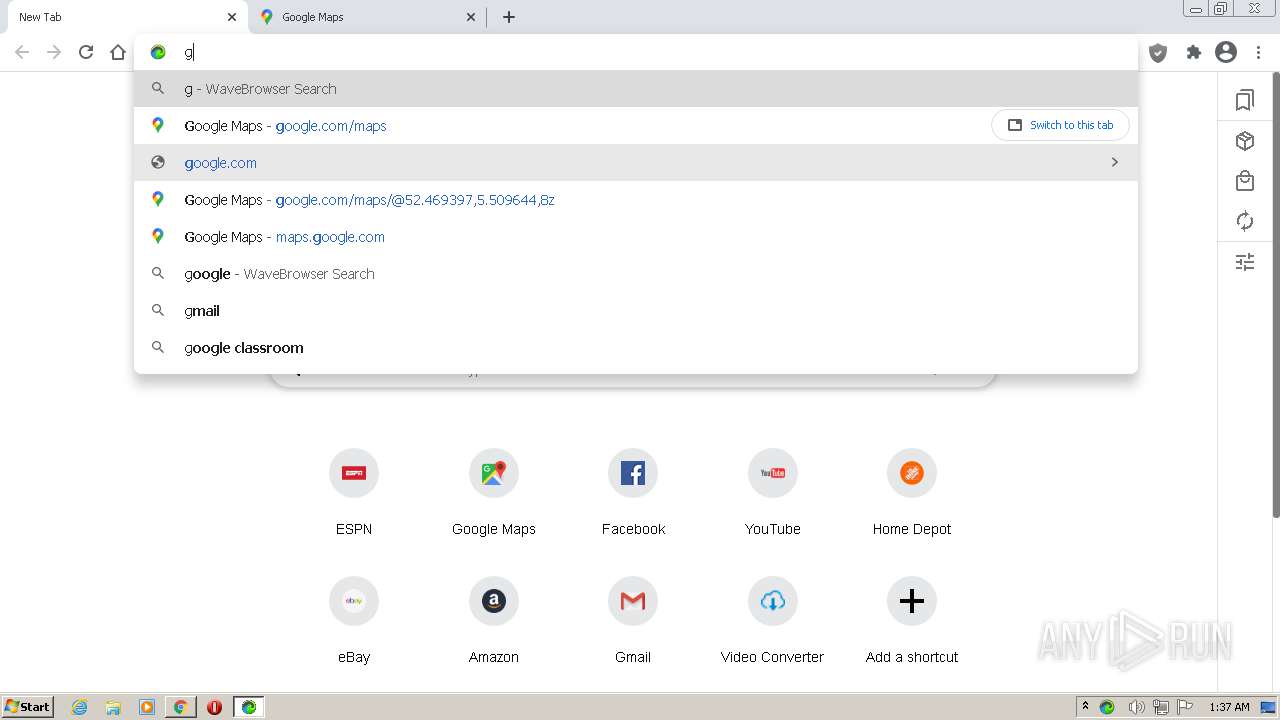Select the 'g - WaveBrowser Search' suggestion
Image resolution: width=1280 pixels, height=720 pixels.
[636, 89]
